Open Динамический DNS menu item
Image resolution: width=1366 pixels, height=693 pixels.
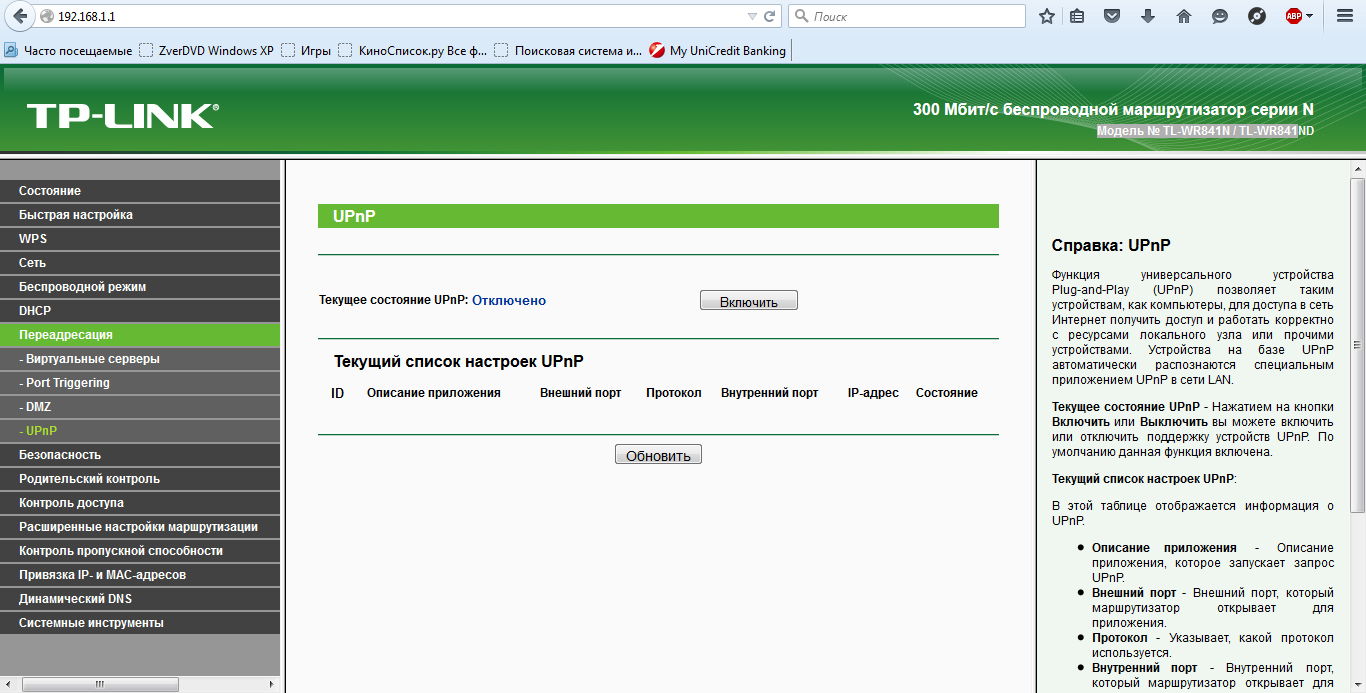click(140, 599)
